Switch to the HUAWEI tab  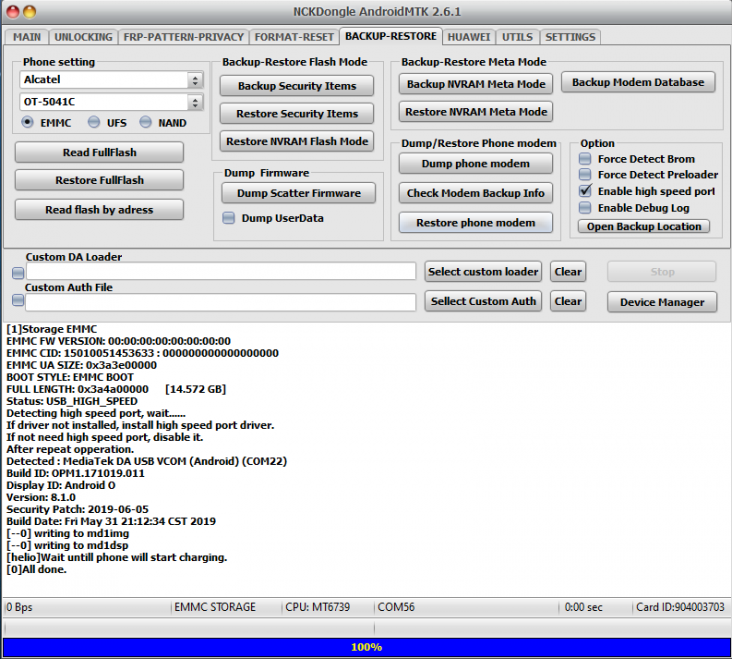(x=469, y=37)
